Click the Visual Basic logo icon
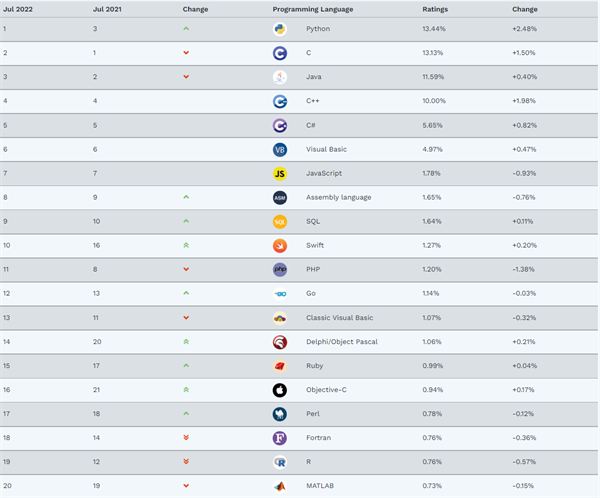This screenshot has width=600, height=498. pyautogui.click(x=280, y=150)
